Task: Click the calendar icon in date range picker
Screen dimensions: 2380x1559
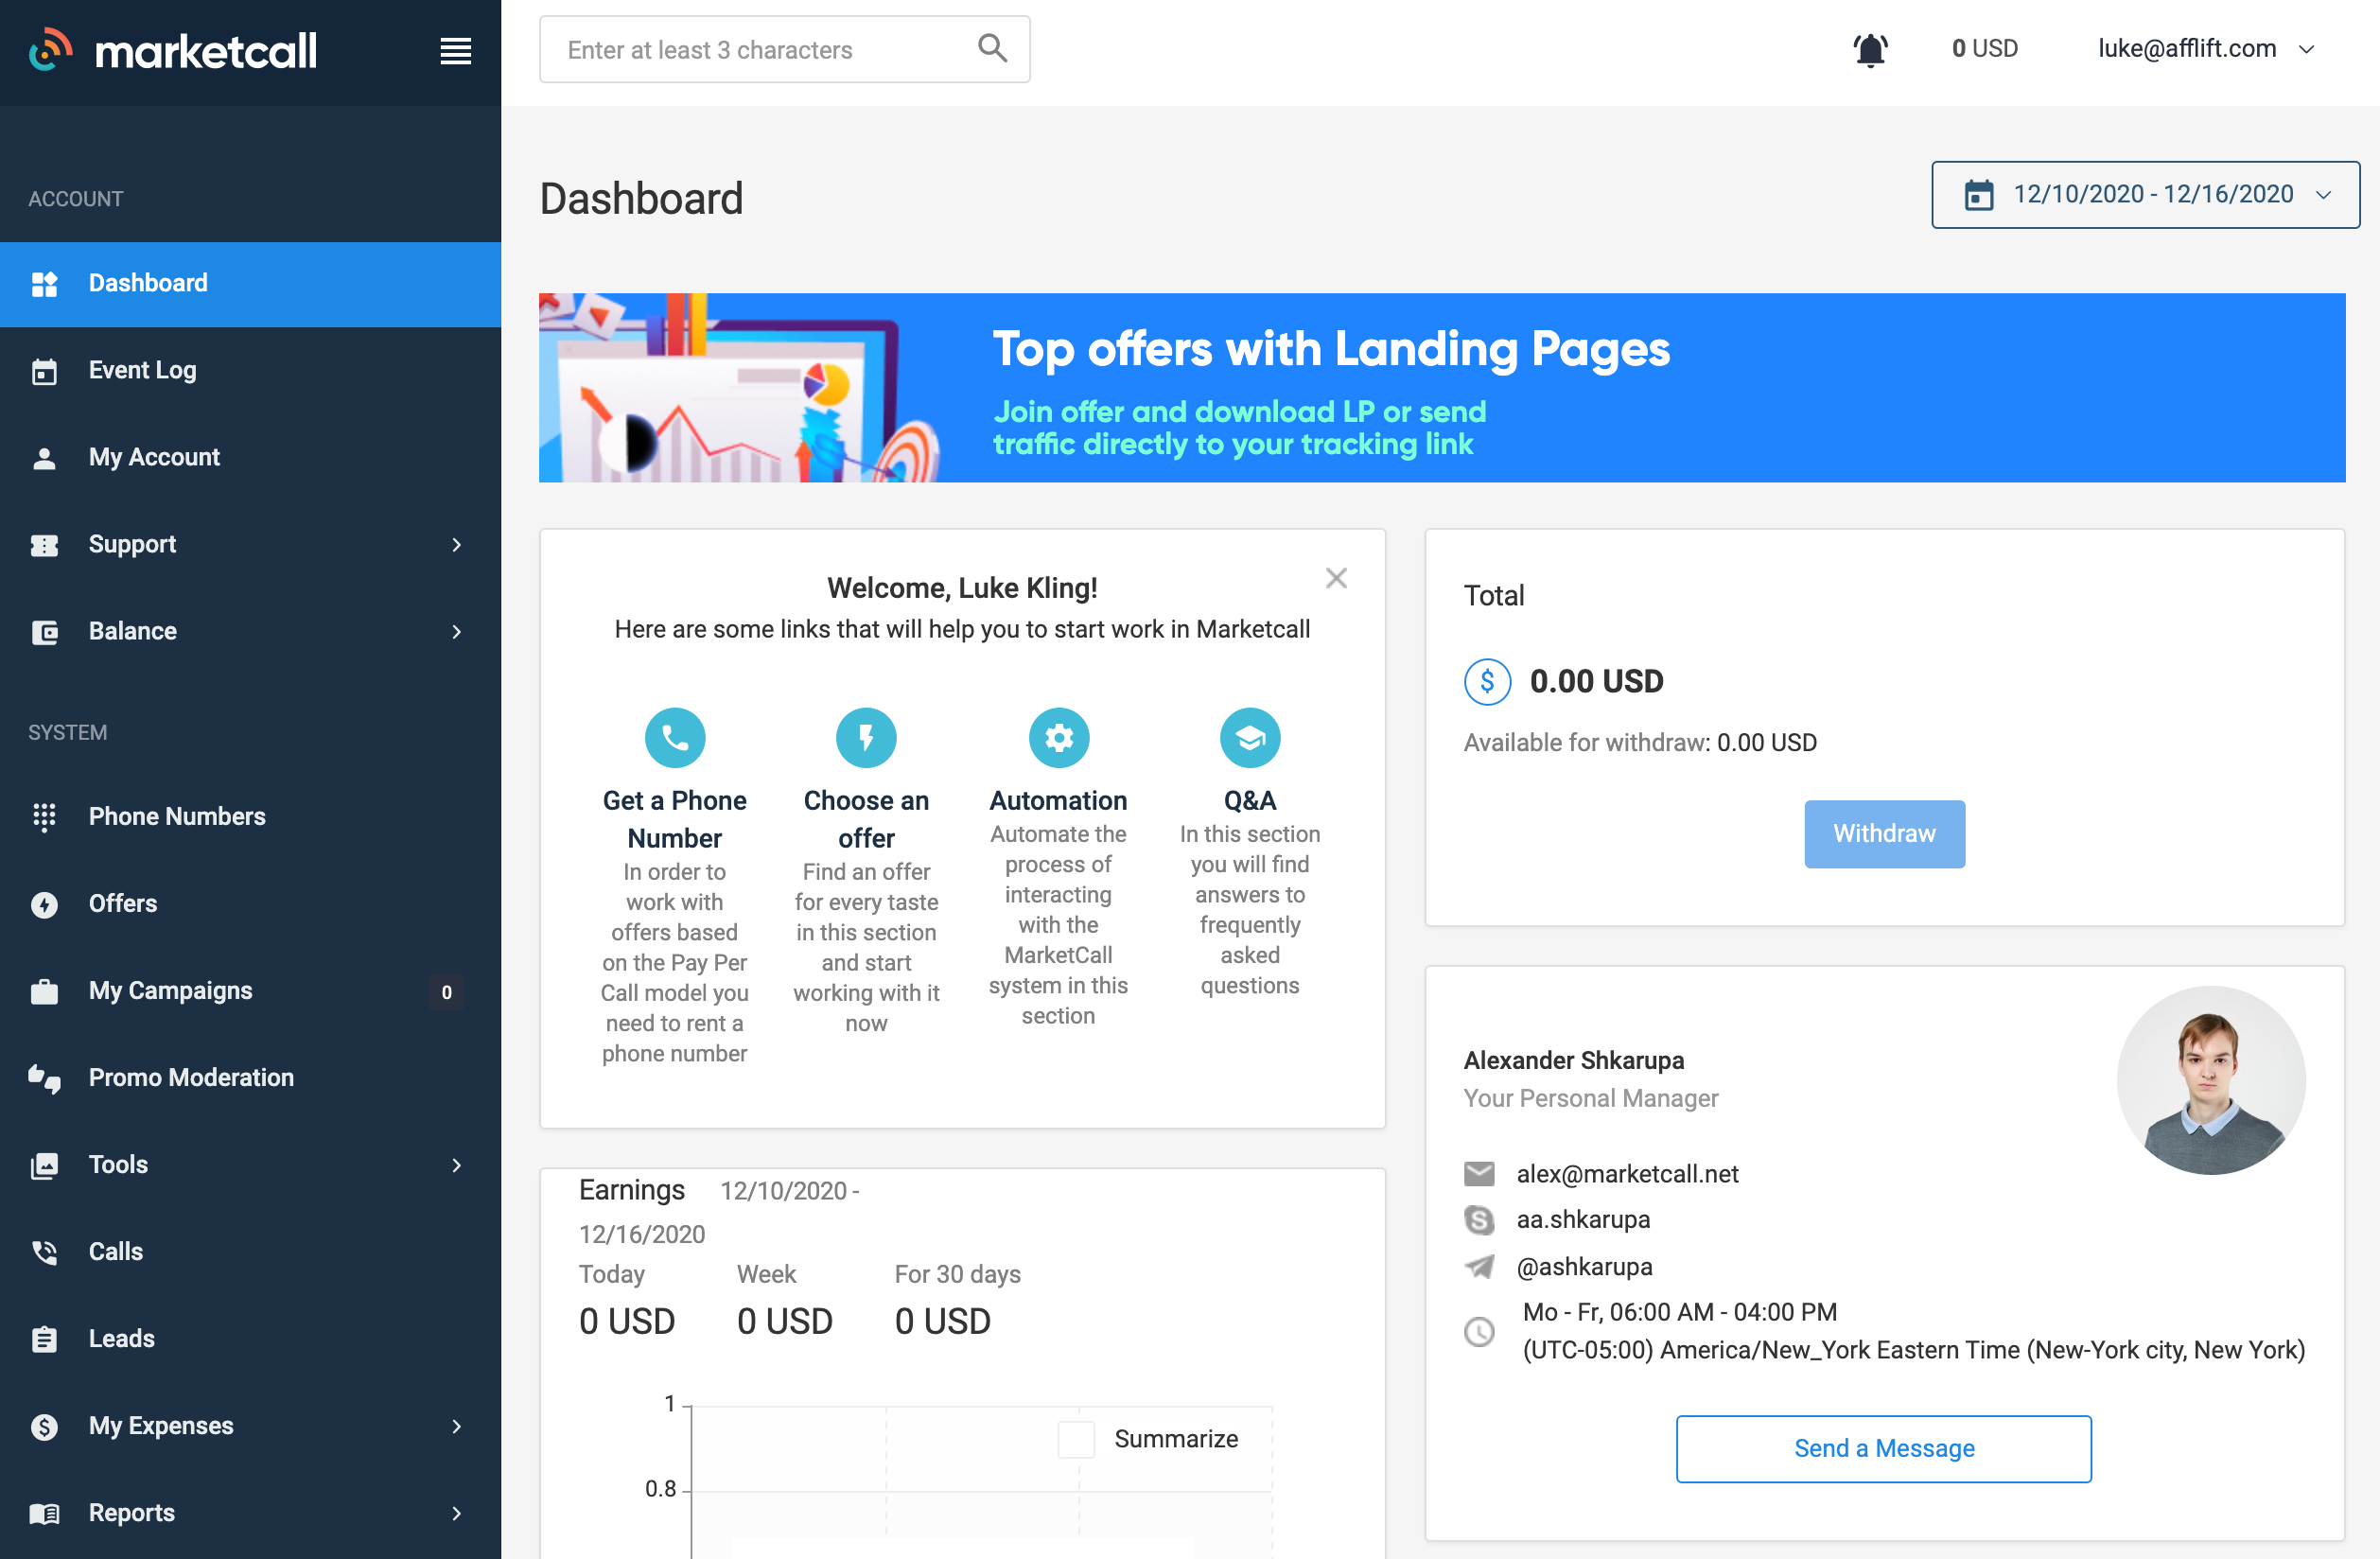Action: (1978, 194)
